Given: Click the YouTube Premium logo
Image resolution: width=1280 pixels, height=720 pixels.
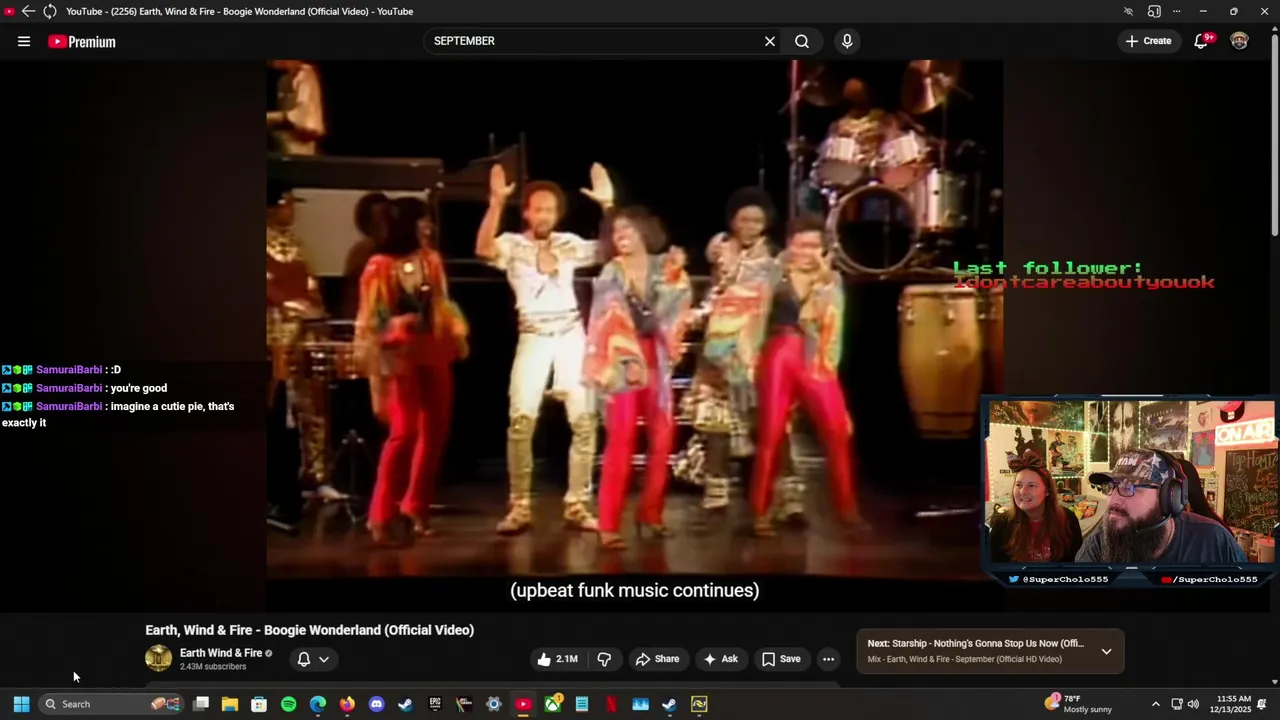Looking at the screenshot, I should click(82, 41).
